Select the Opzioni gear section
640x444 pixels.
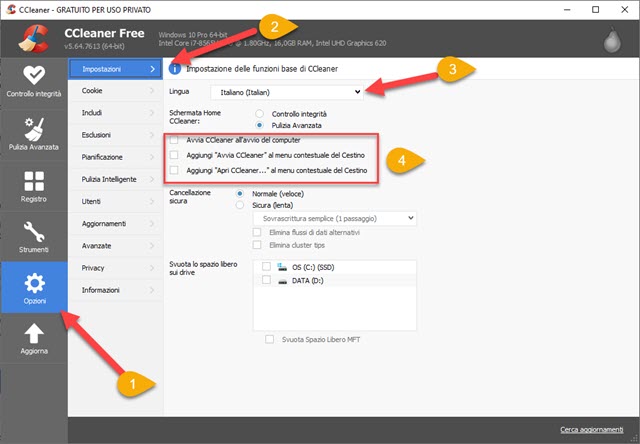coord(34,288)
